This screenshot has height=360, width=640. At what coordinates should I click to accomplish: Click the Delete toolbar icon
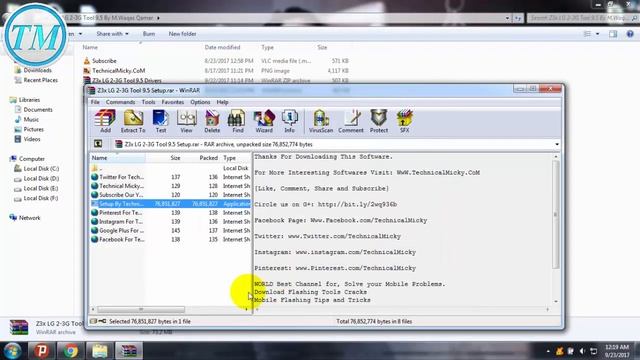coord(212,121)
